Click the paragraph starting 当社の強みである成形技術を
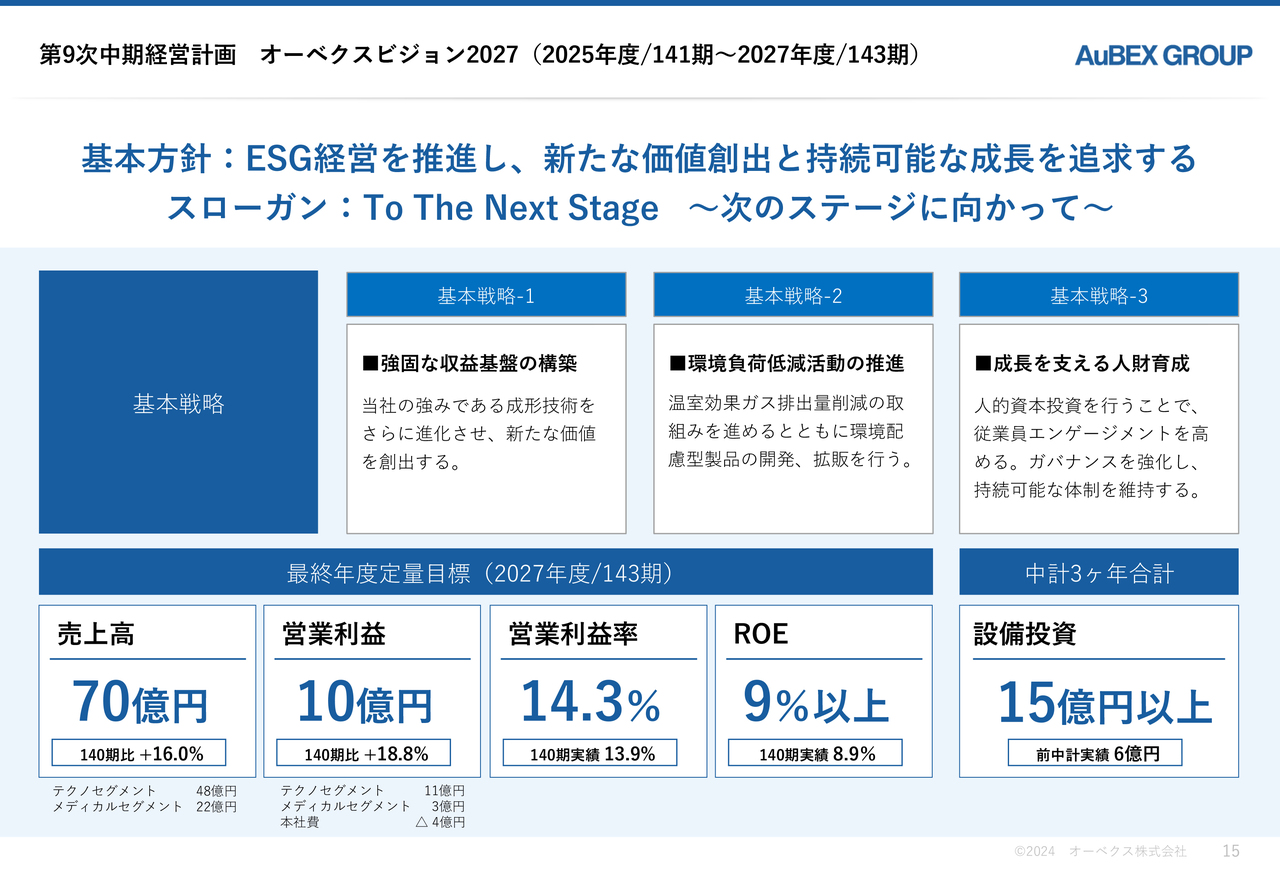This screenshot has width=1280, height=886. (x=479, y=434)
